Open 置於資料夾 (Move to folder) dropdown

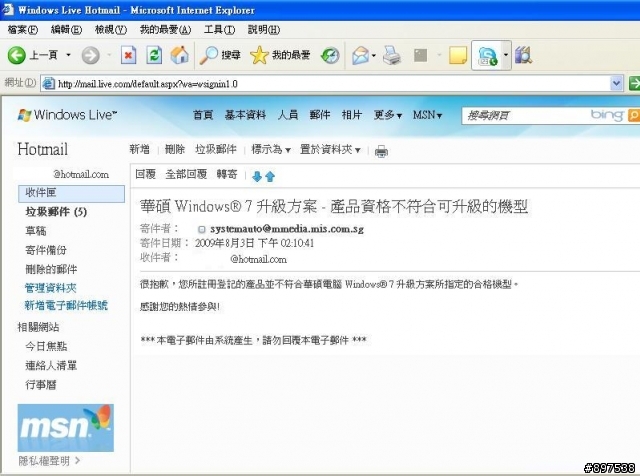[330, 149]
